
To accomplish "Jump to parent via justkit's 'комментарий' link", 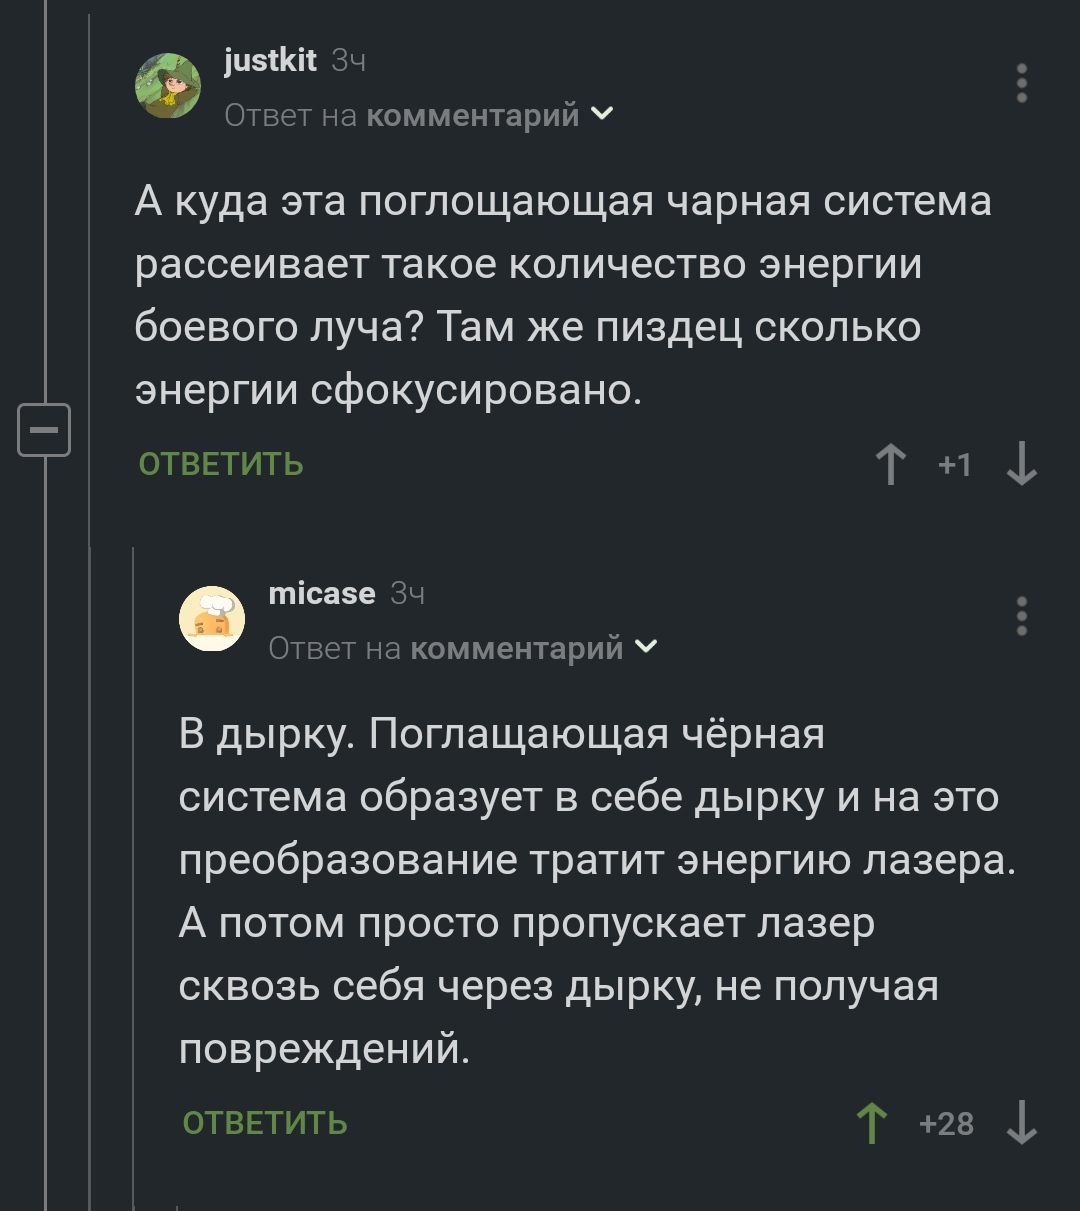I will (x=473, y=116).
